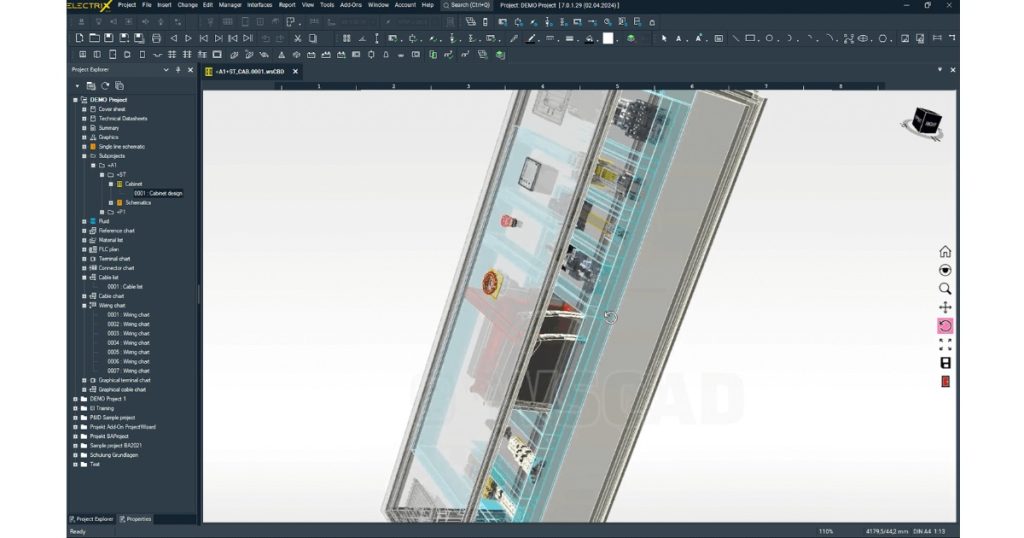This screenshot has height=538, width=1024.
Task: Select 0003 : Wiring chart item
Action: pyautogui.click(x=129, y=334)
